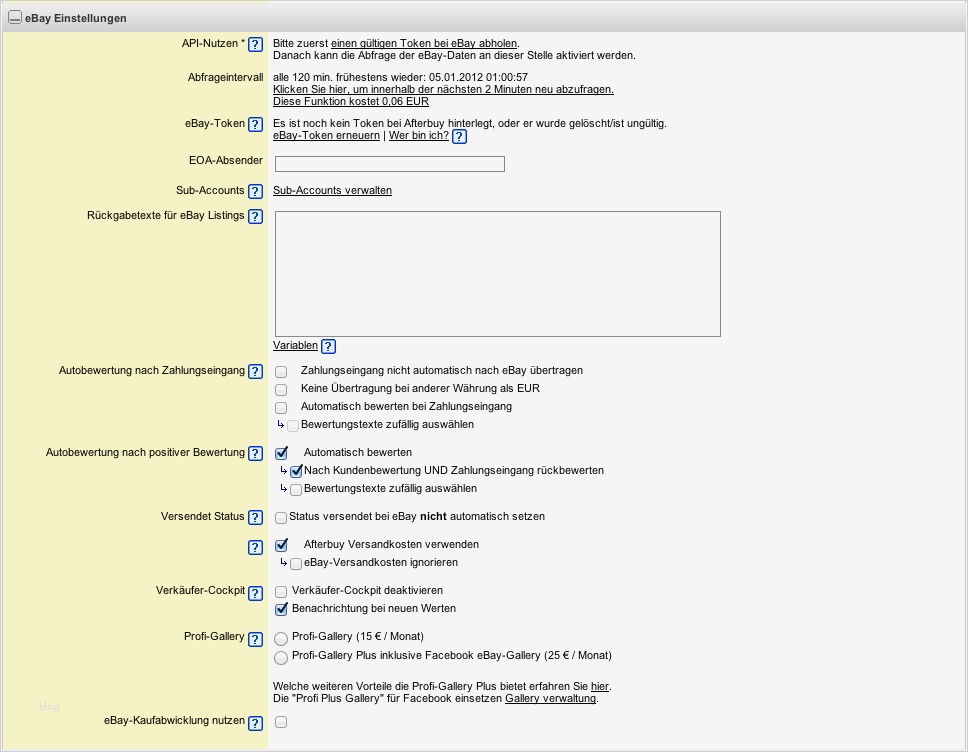Focus the EOA-Absender input field
Image resolution: width=968 pixels, height=752 pixels.
(390, 164)
